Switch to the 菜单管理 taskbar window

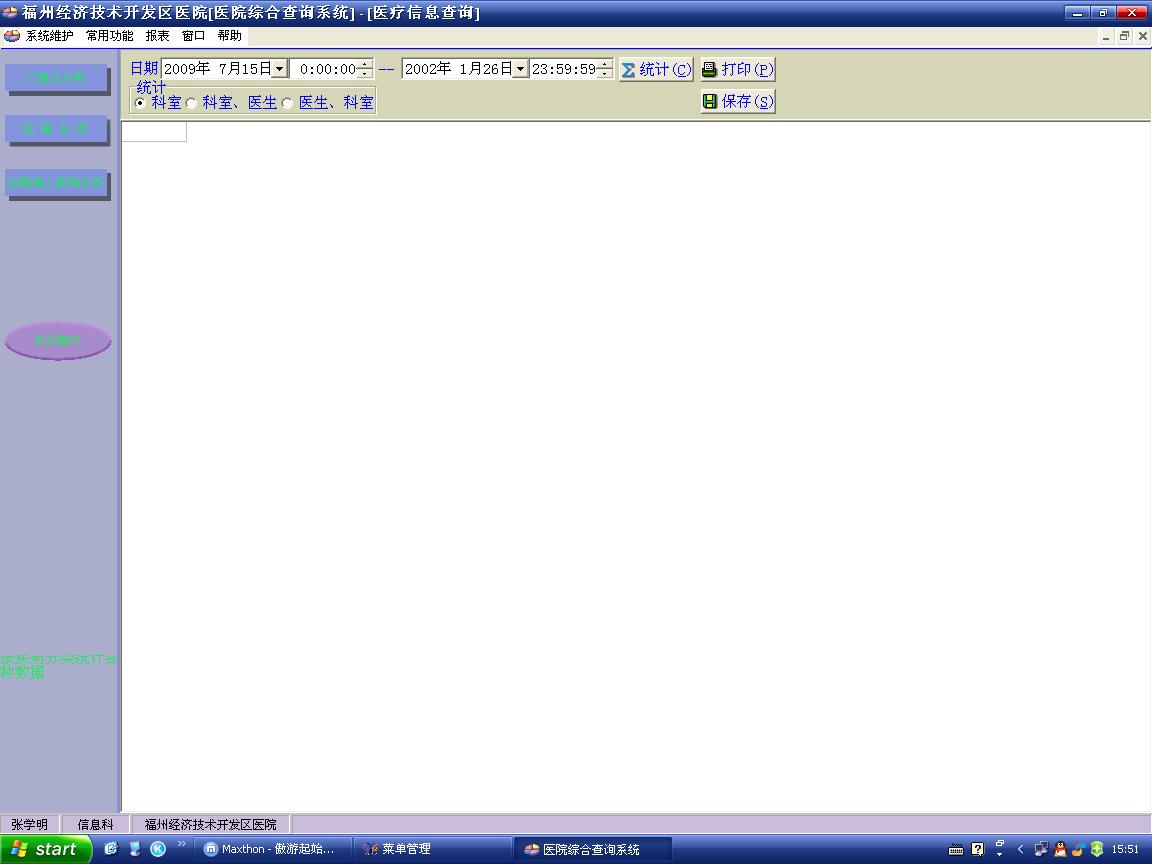click(x=432, y=849)
